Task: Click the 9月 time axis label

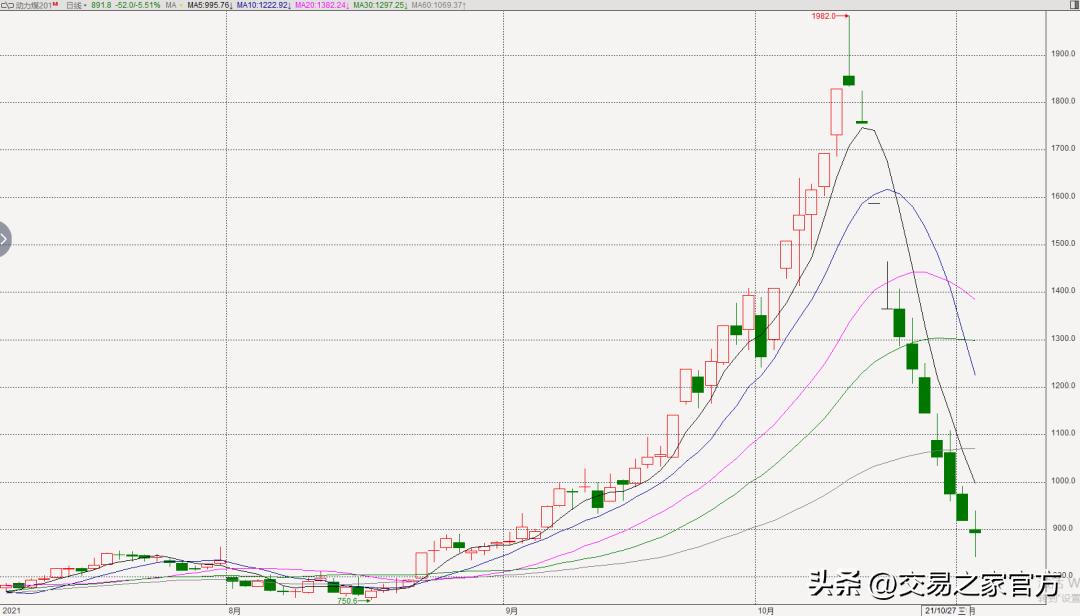Action: [510, 610]
